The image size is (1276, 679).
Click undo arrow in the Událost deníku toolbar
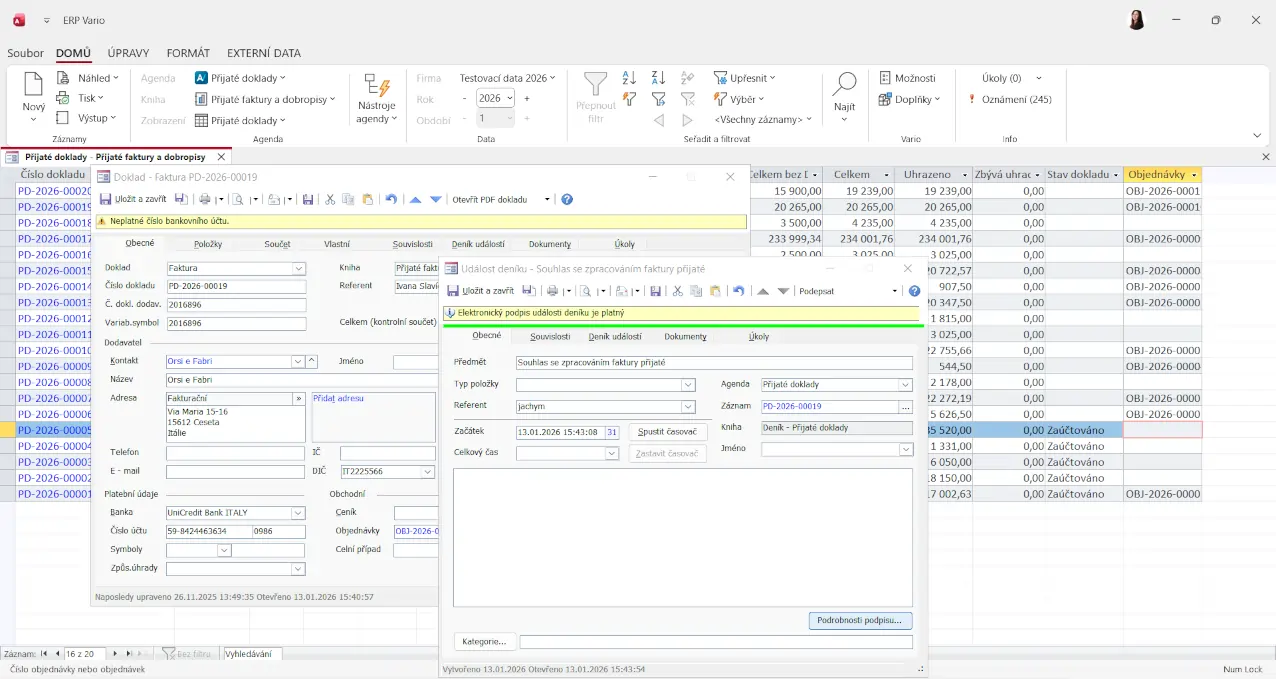click(738, 291)
